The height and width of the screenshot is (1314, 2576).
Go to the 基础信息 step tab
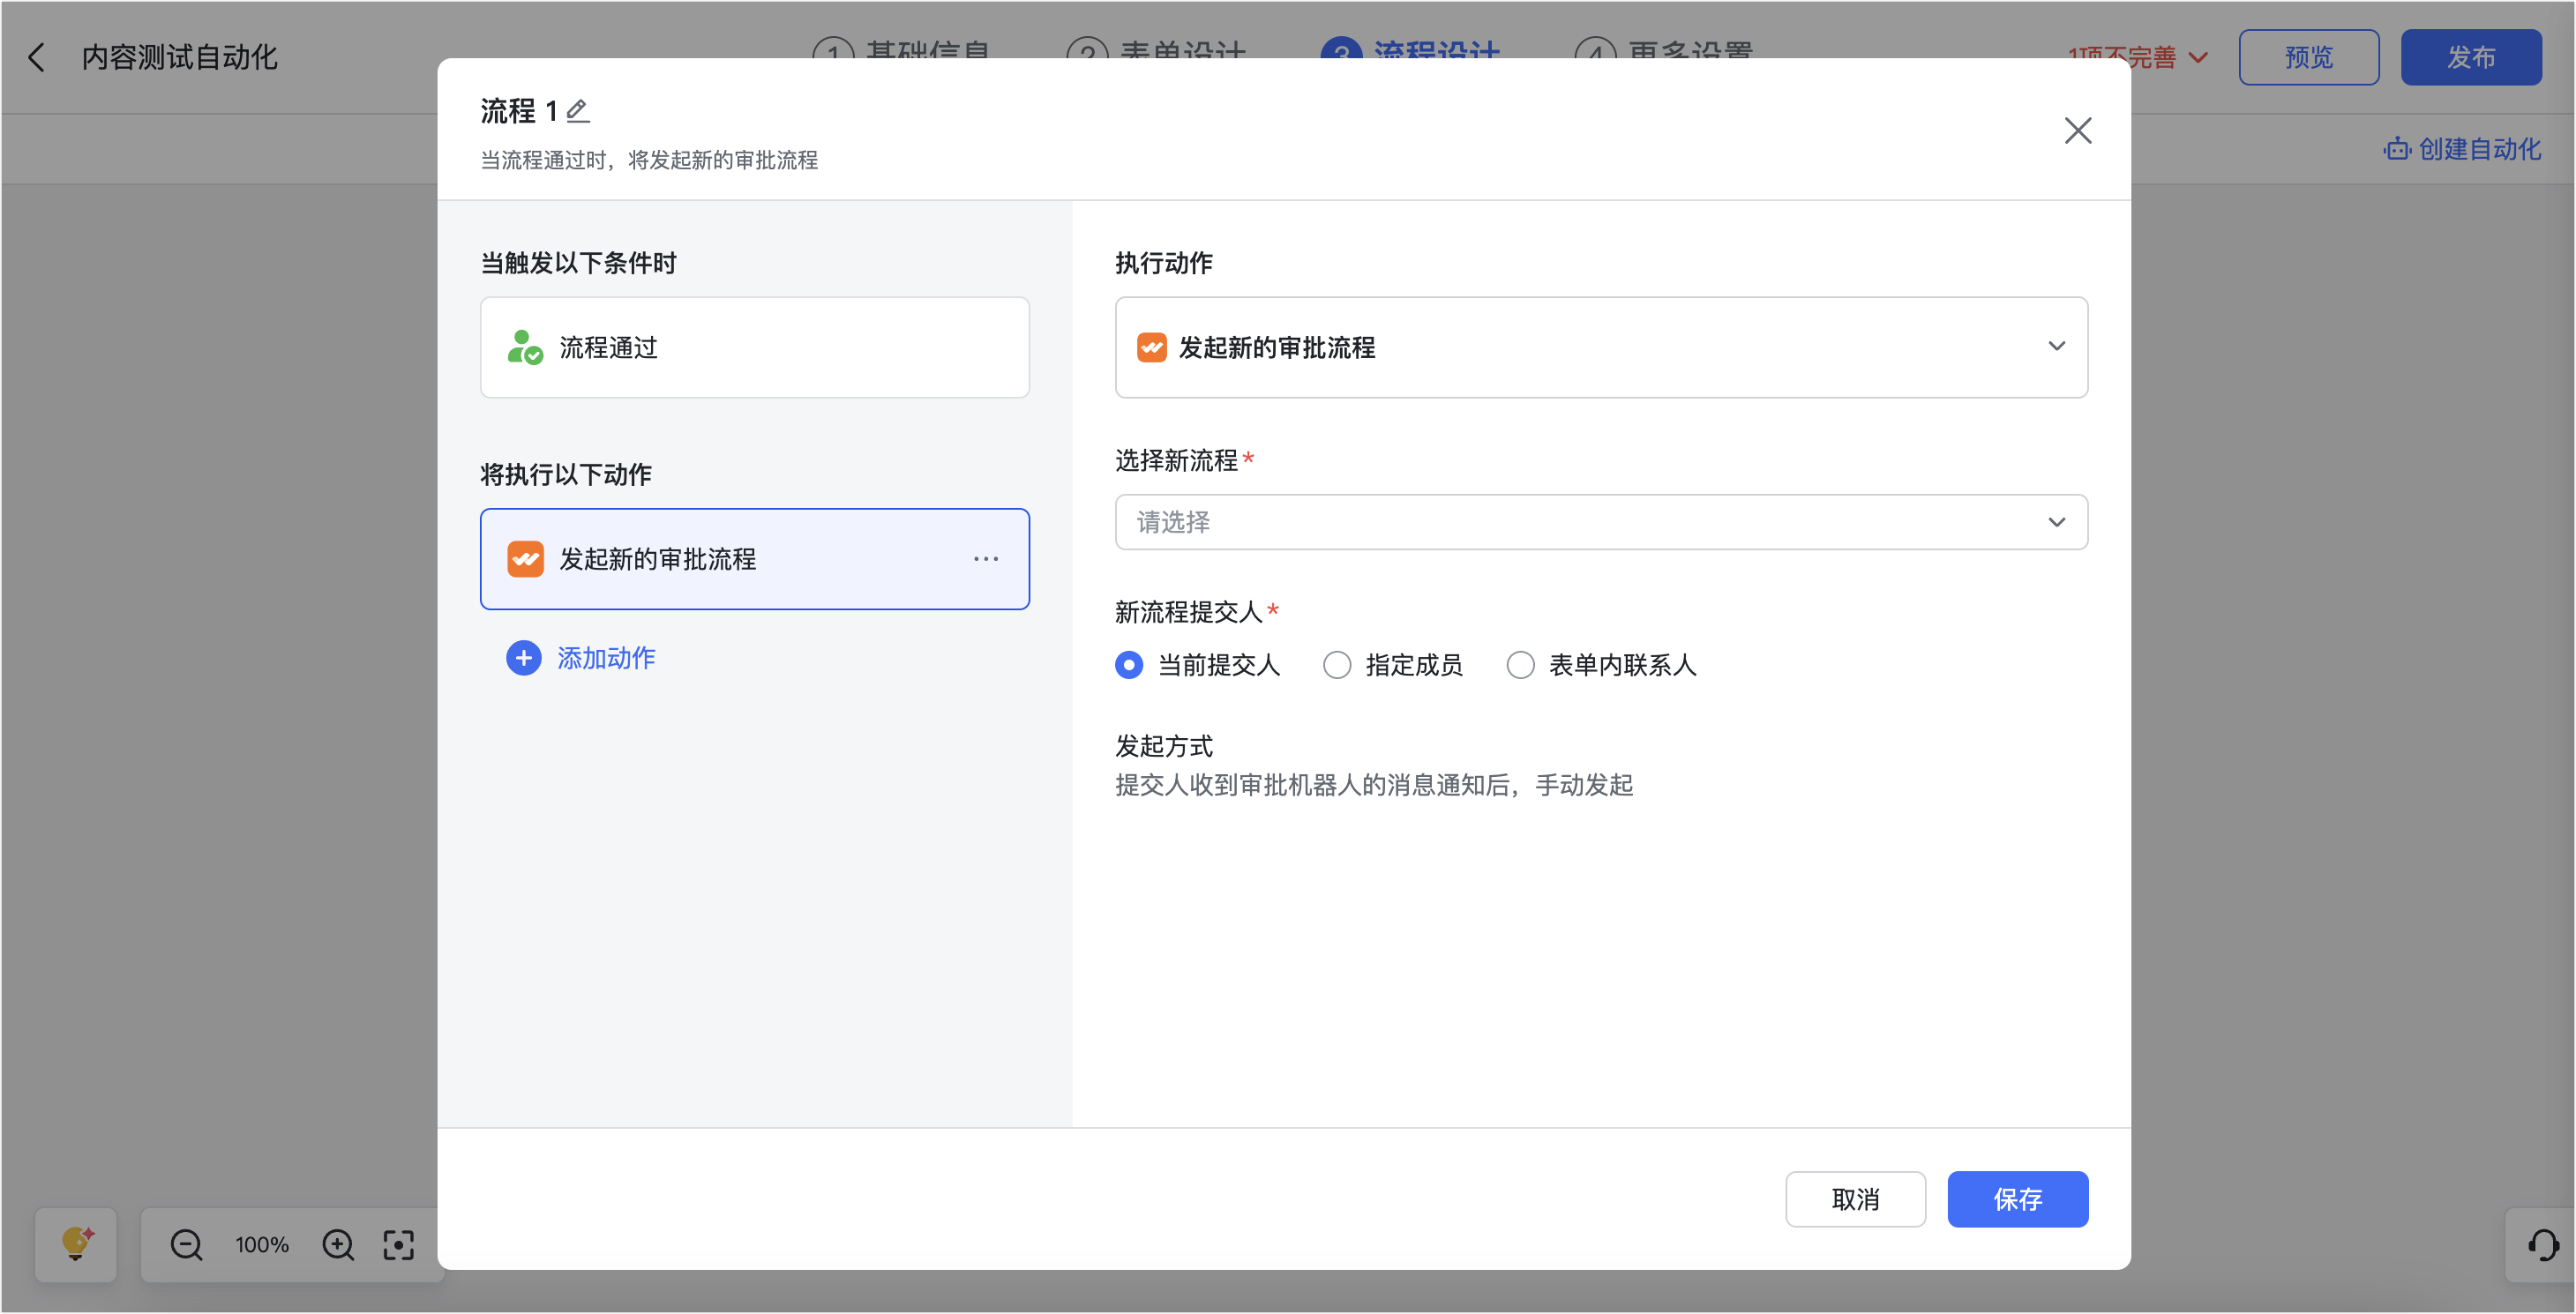(901, 50)
